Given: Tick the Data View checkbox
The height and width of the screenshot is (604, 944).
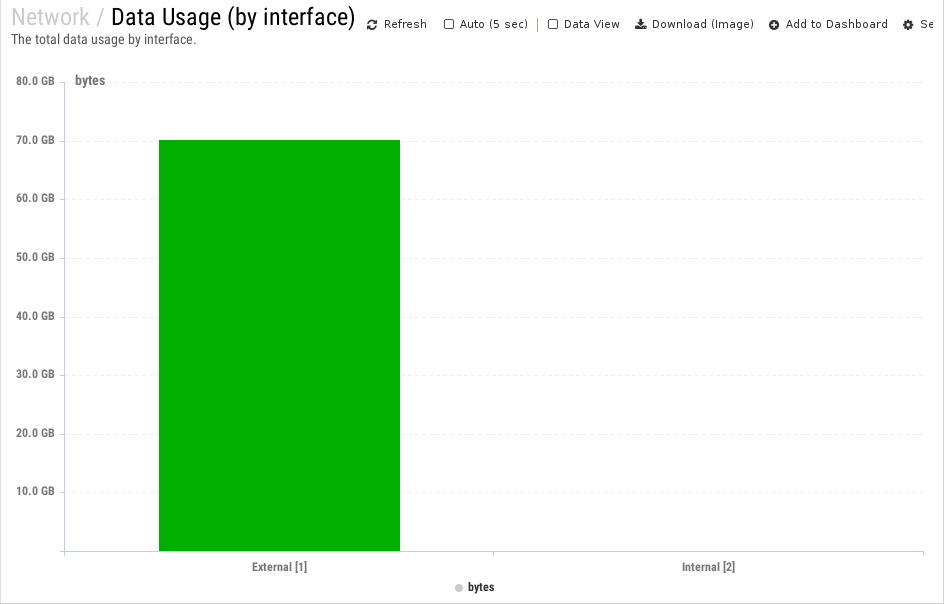Looking at the screenshot, I should click(x=553, y=24).
